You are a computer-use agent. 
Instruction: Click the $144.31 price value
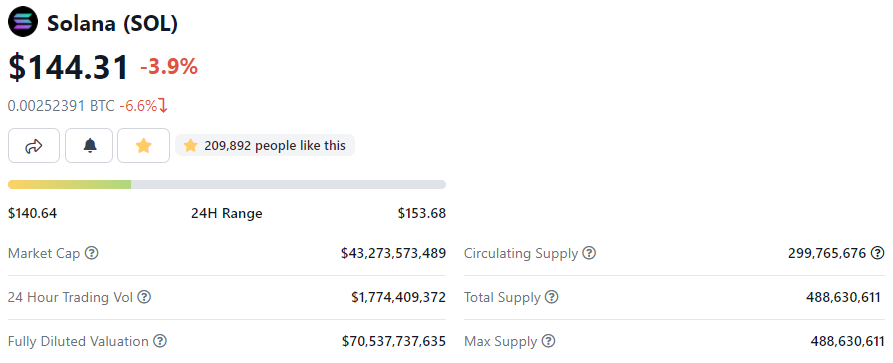click(x=68, y=67)
